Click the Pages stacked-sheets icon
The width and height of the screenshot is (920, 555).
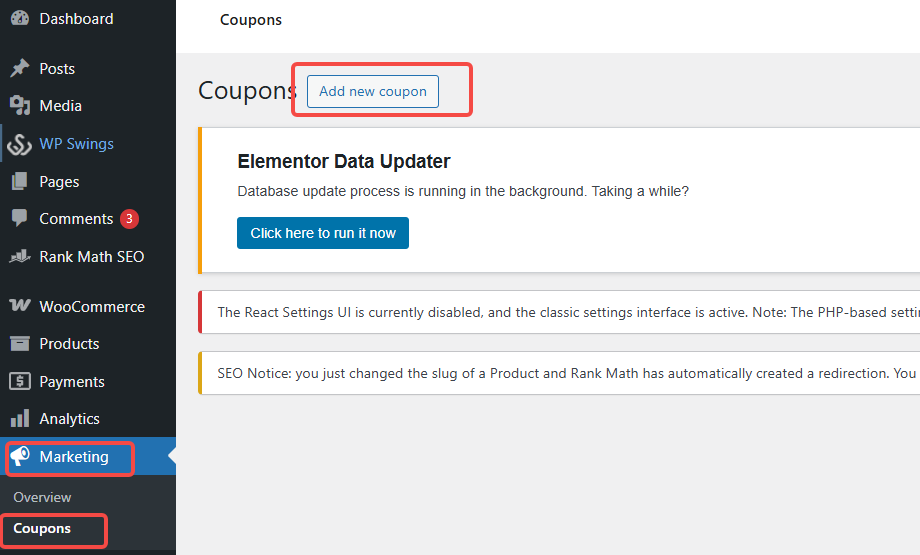point(20,181)
